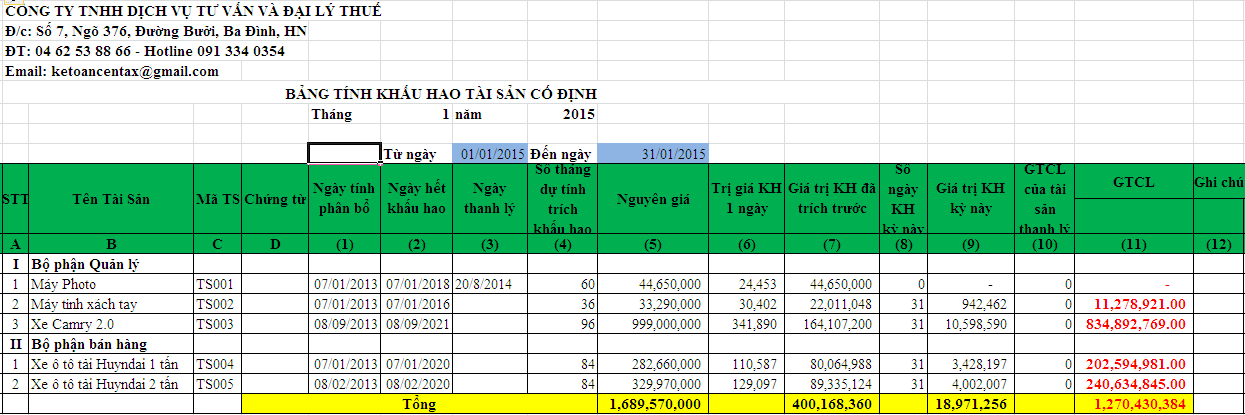Image resolution: width=1245 pixels, height=415 pixels.
Task: Select the 'Máy Photo' asset name cell
Action: (x=110, y=284)
